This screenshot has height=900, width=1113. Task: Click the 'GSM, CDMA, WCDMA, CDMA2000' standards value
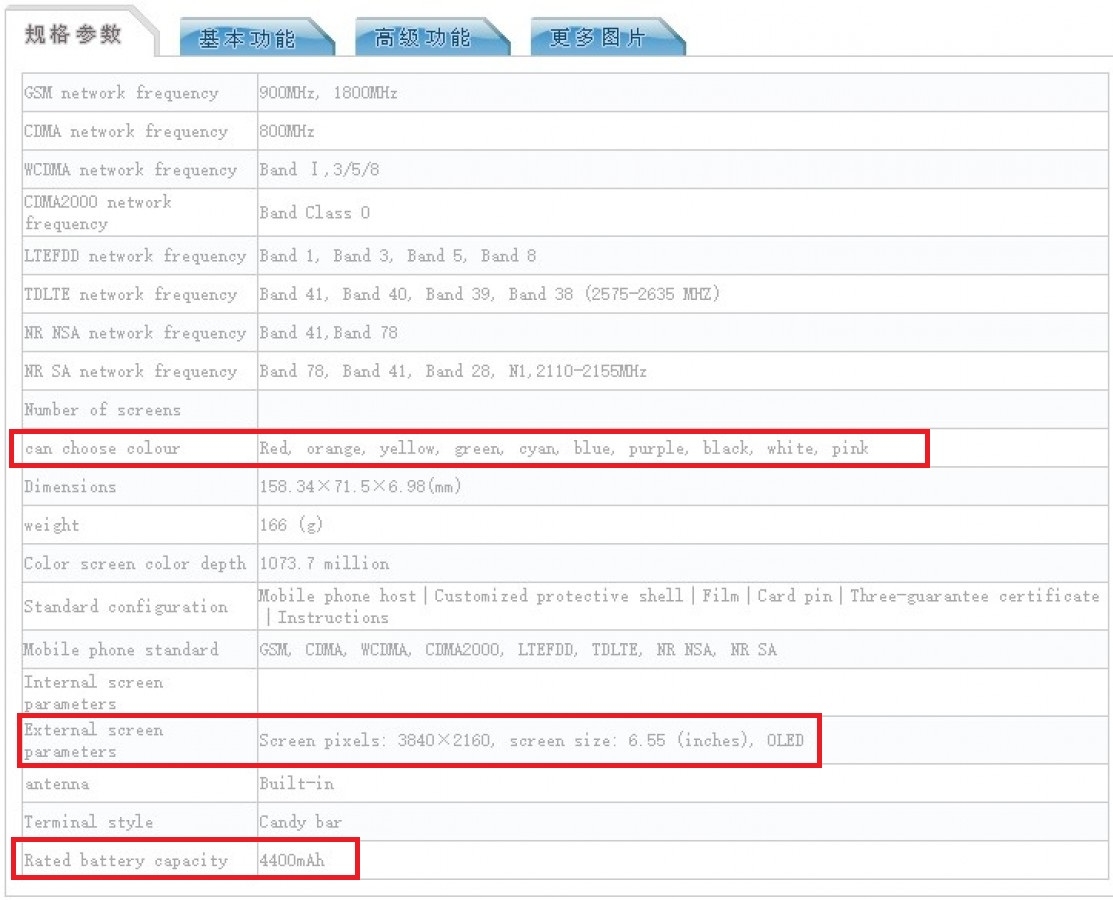click(x=518, y=649)
